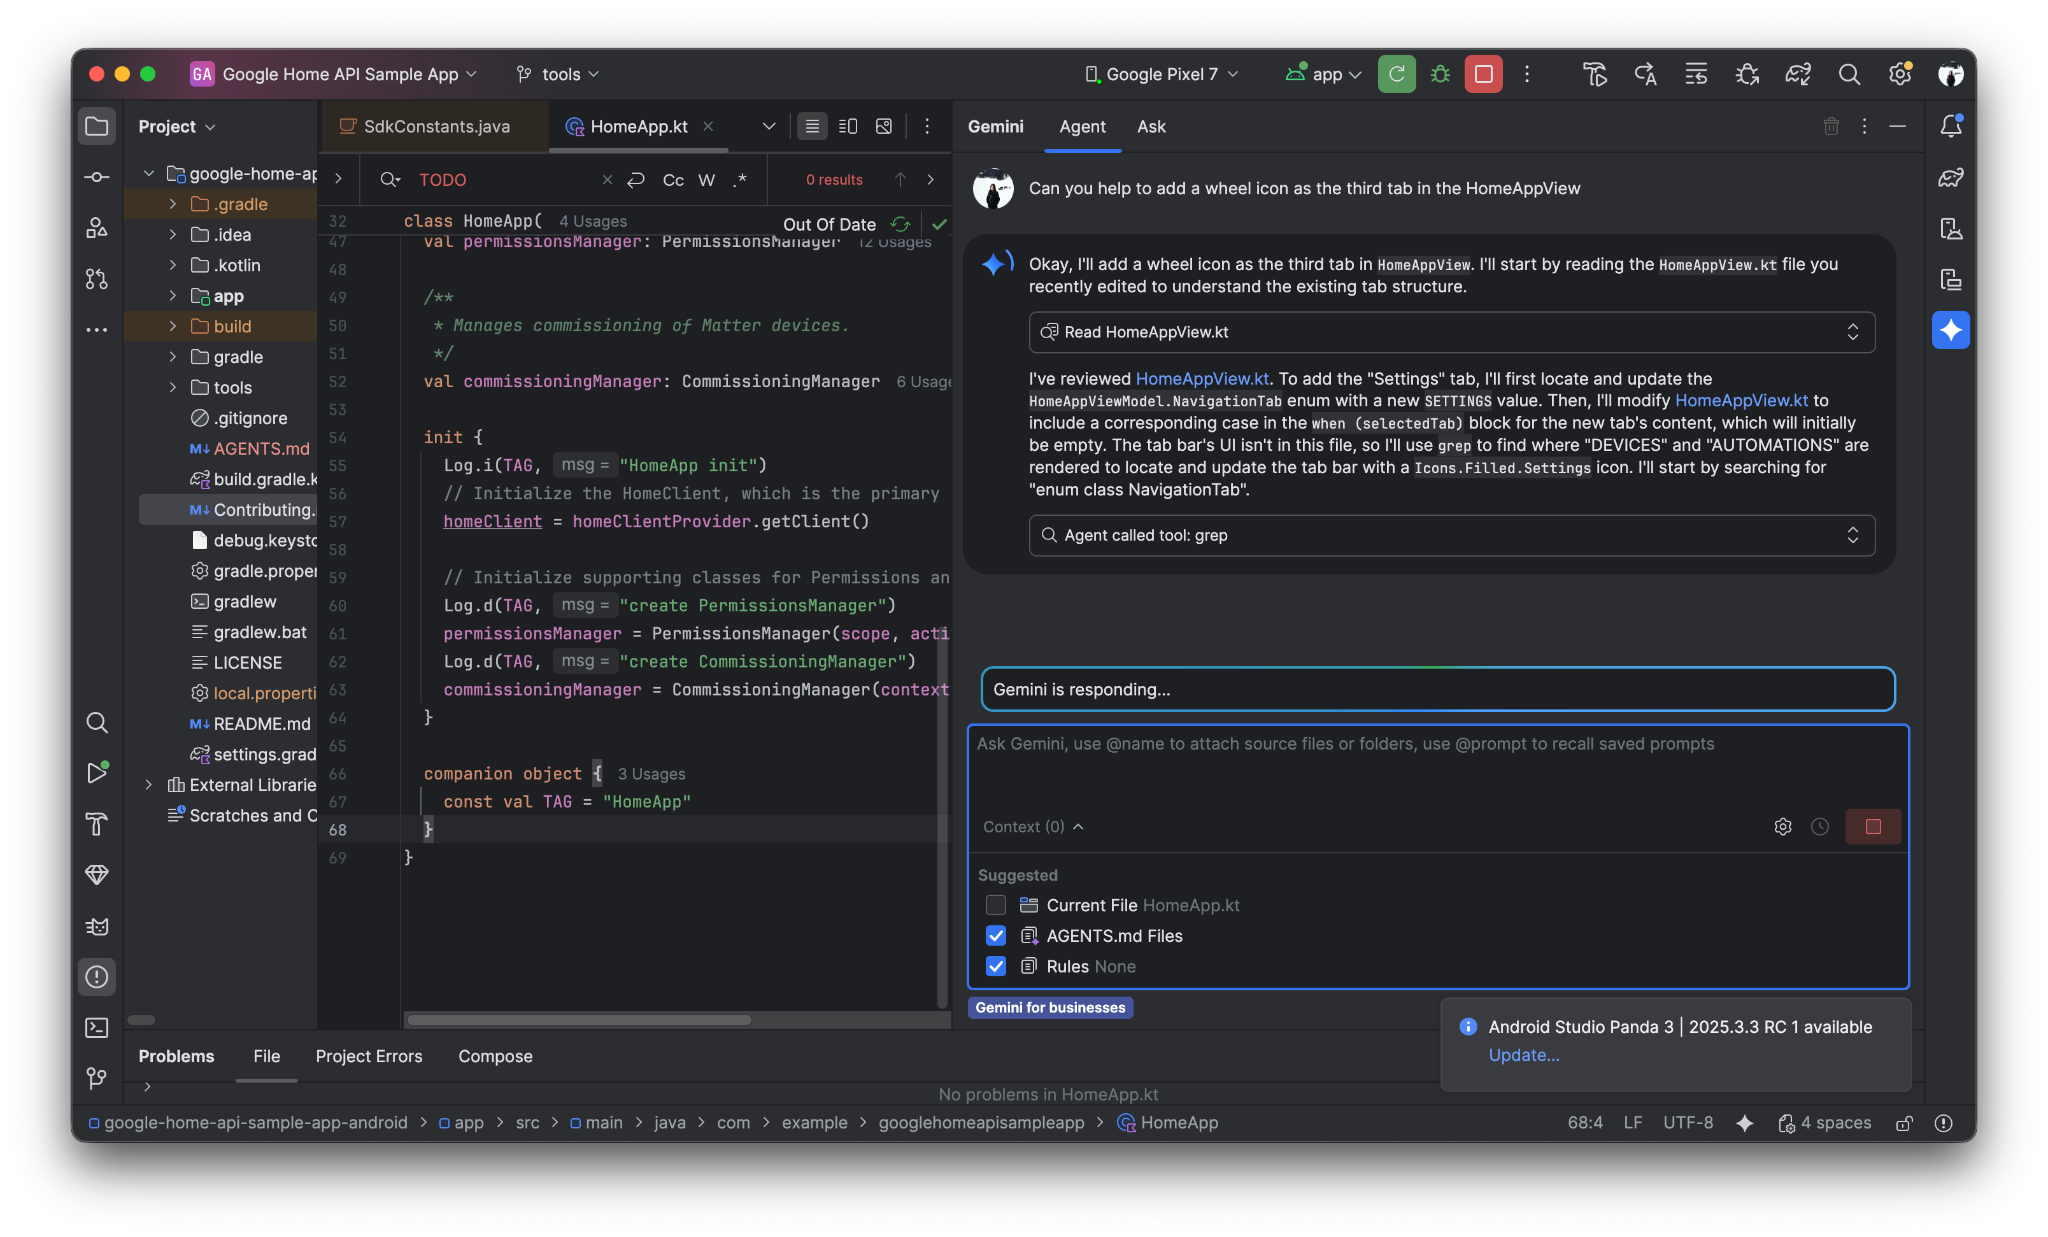Toggle Regex (.*) option in find bar

(740, 180)
